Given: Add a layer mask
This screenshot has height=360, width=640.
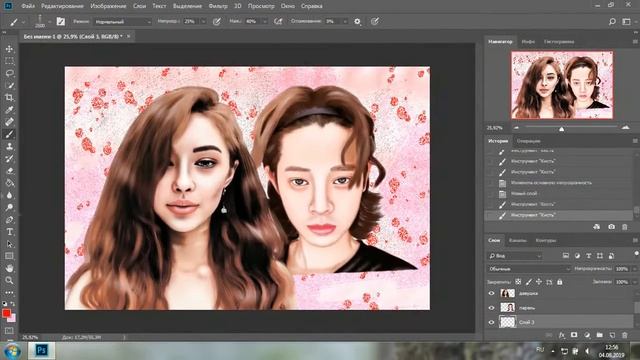Looking at the screenshot, I should click(x=574, y=335).
